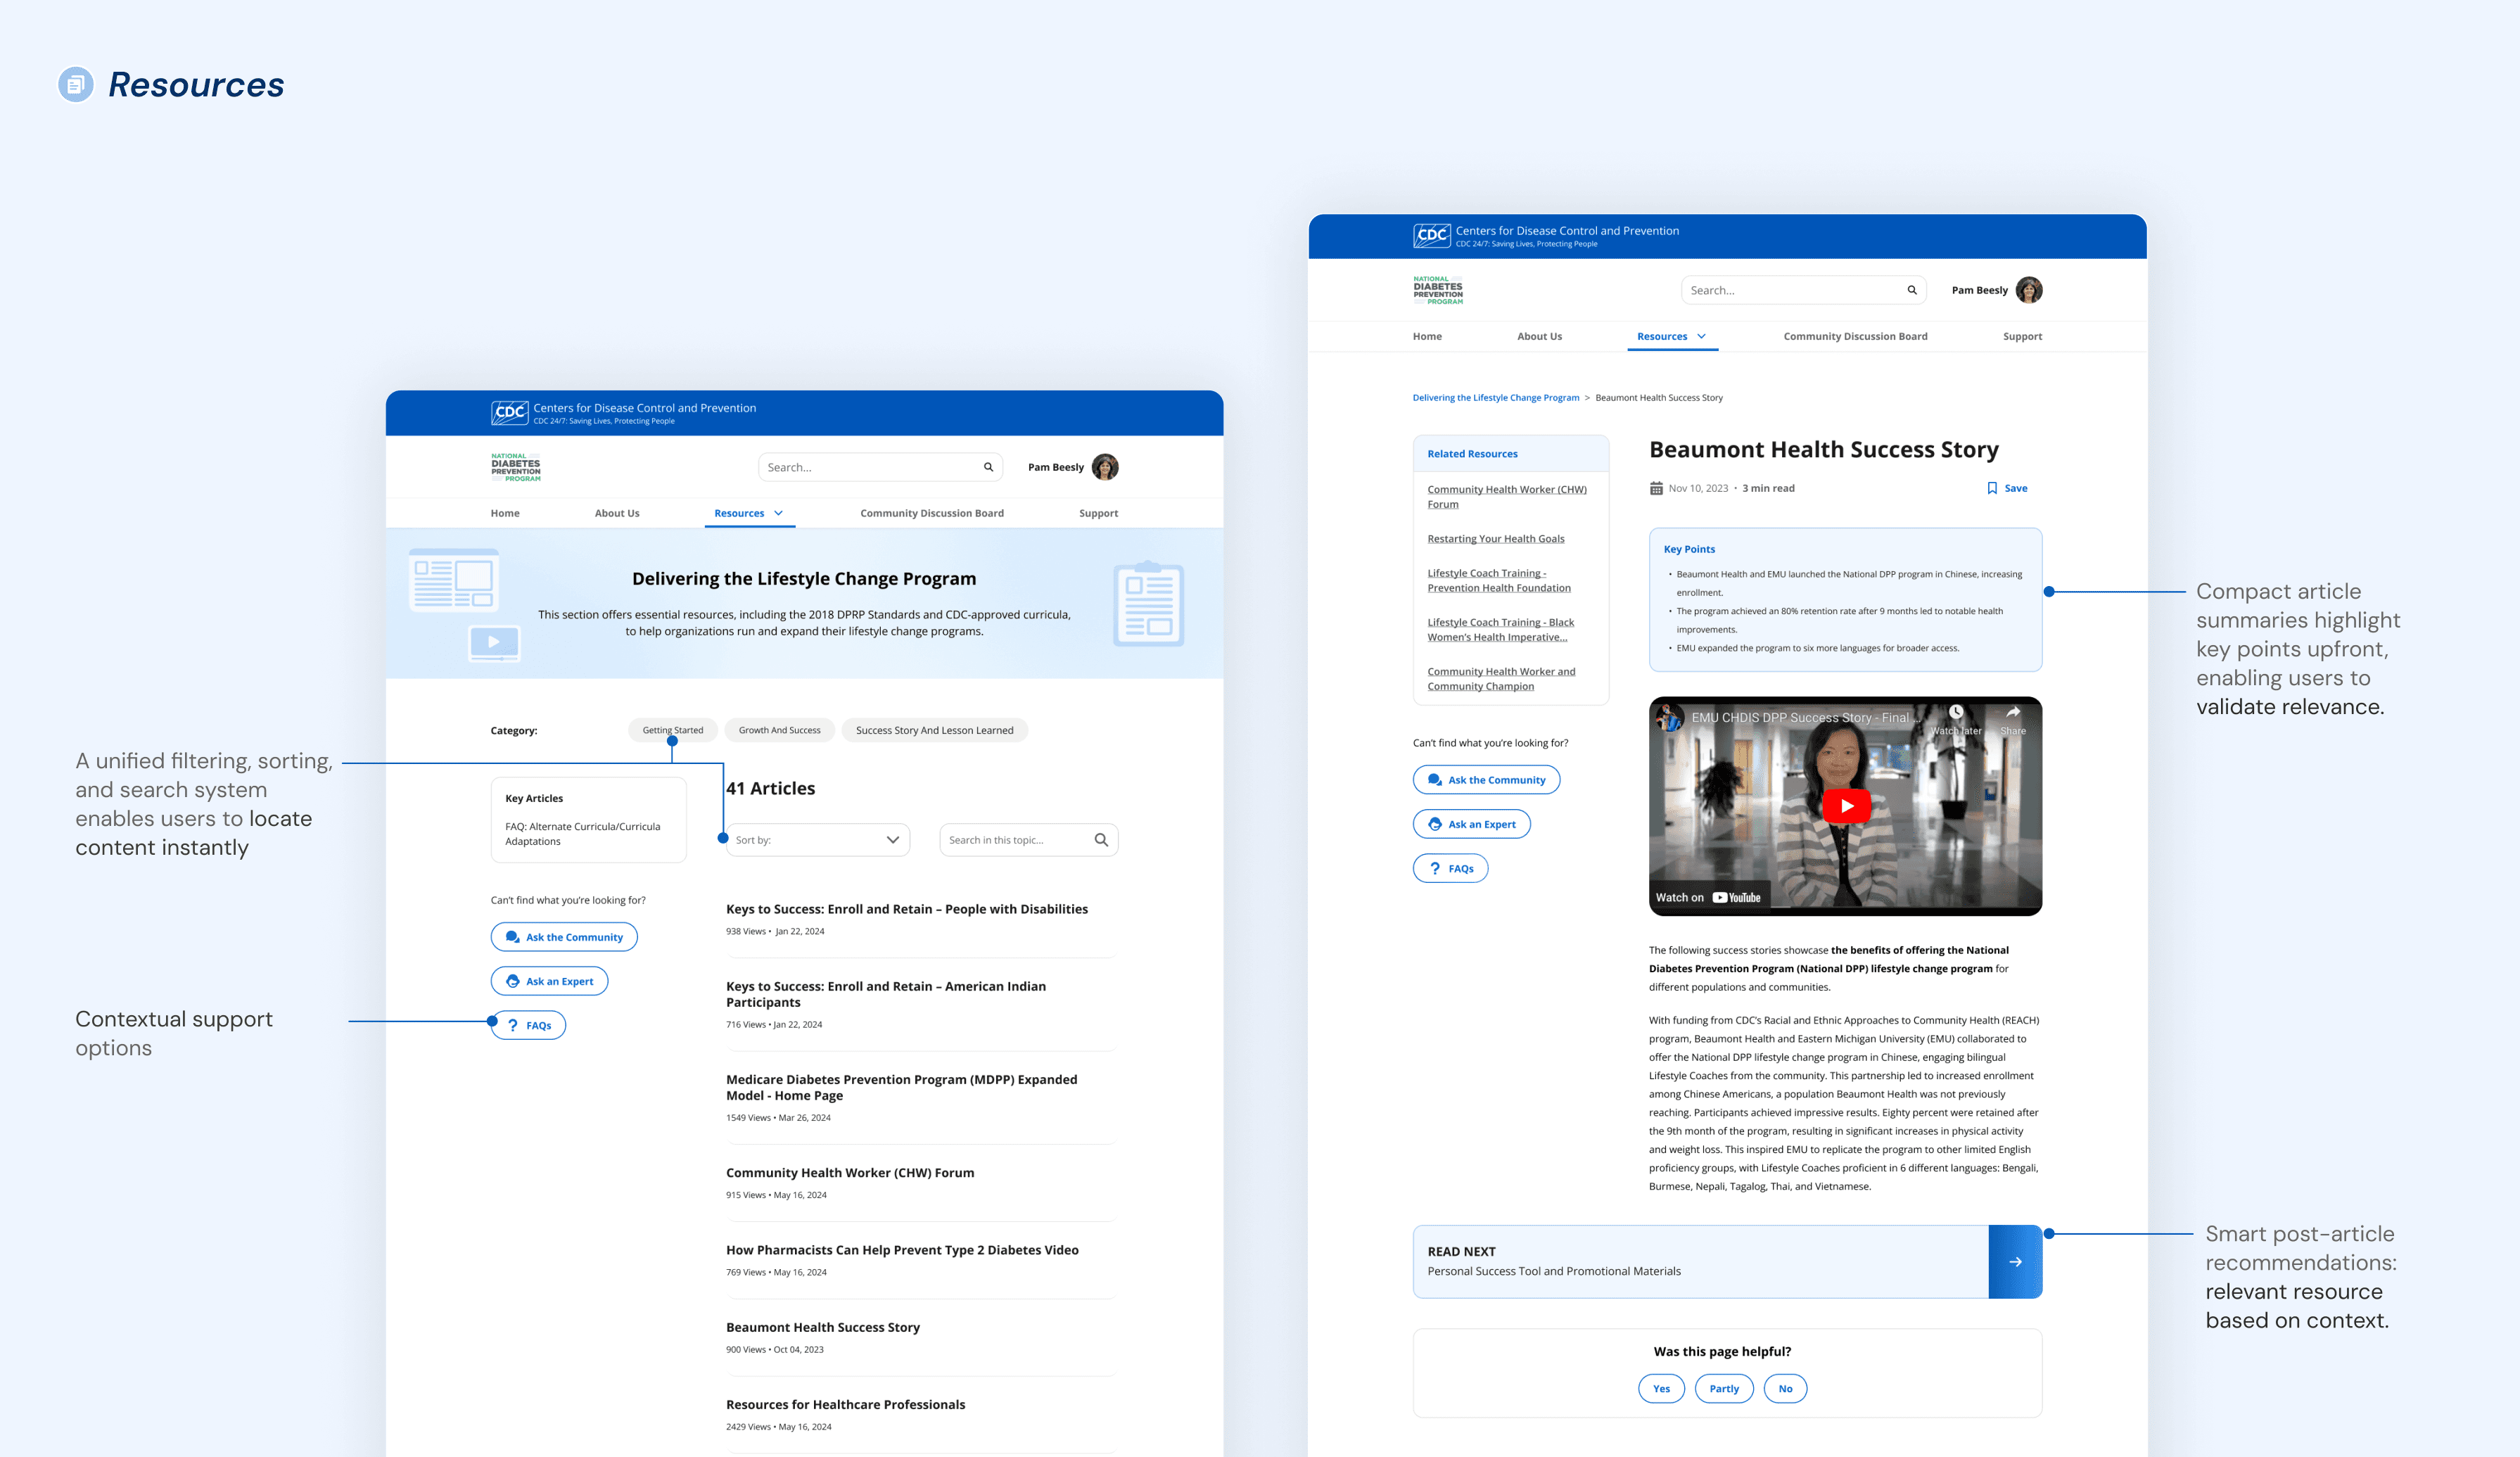Viewport: 2520px width, 1457px height.
Task: Click Ask an Expert button on left page
Action: pos(549,981)
